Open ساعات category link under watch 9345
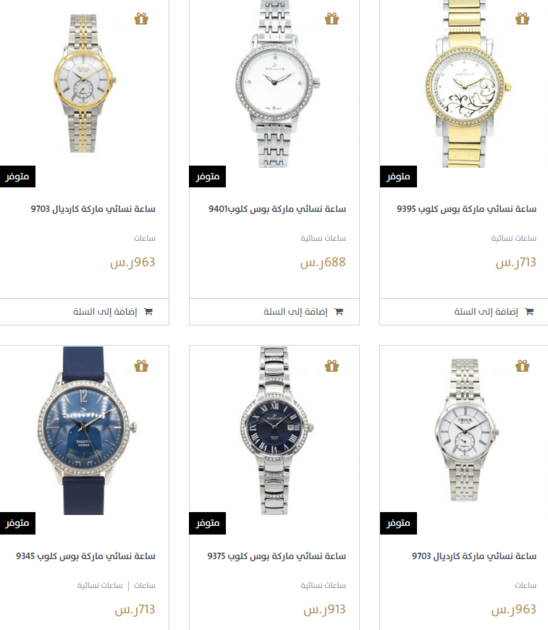The width and height of the screenshot is (548, 630). [x=144, y=585]
